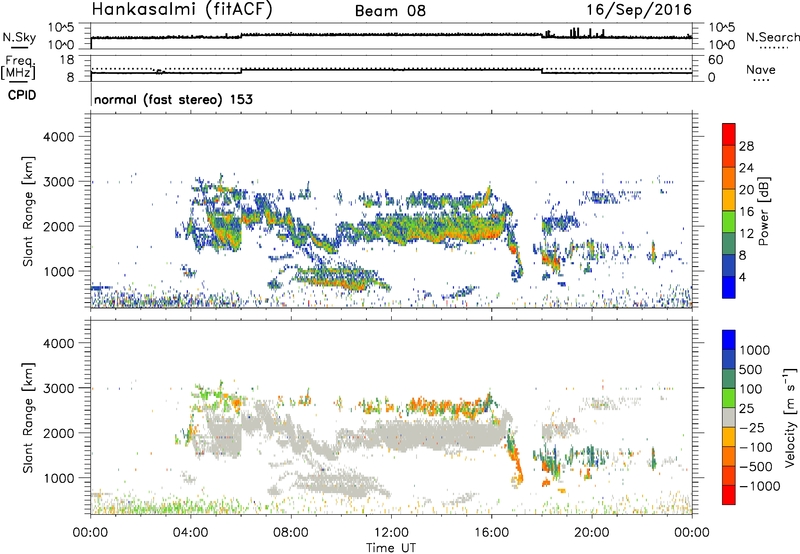Pick the blue bottom segment of Power color bar
Viewport: 800px width, 554px height.
(729, 287)
